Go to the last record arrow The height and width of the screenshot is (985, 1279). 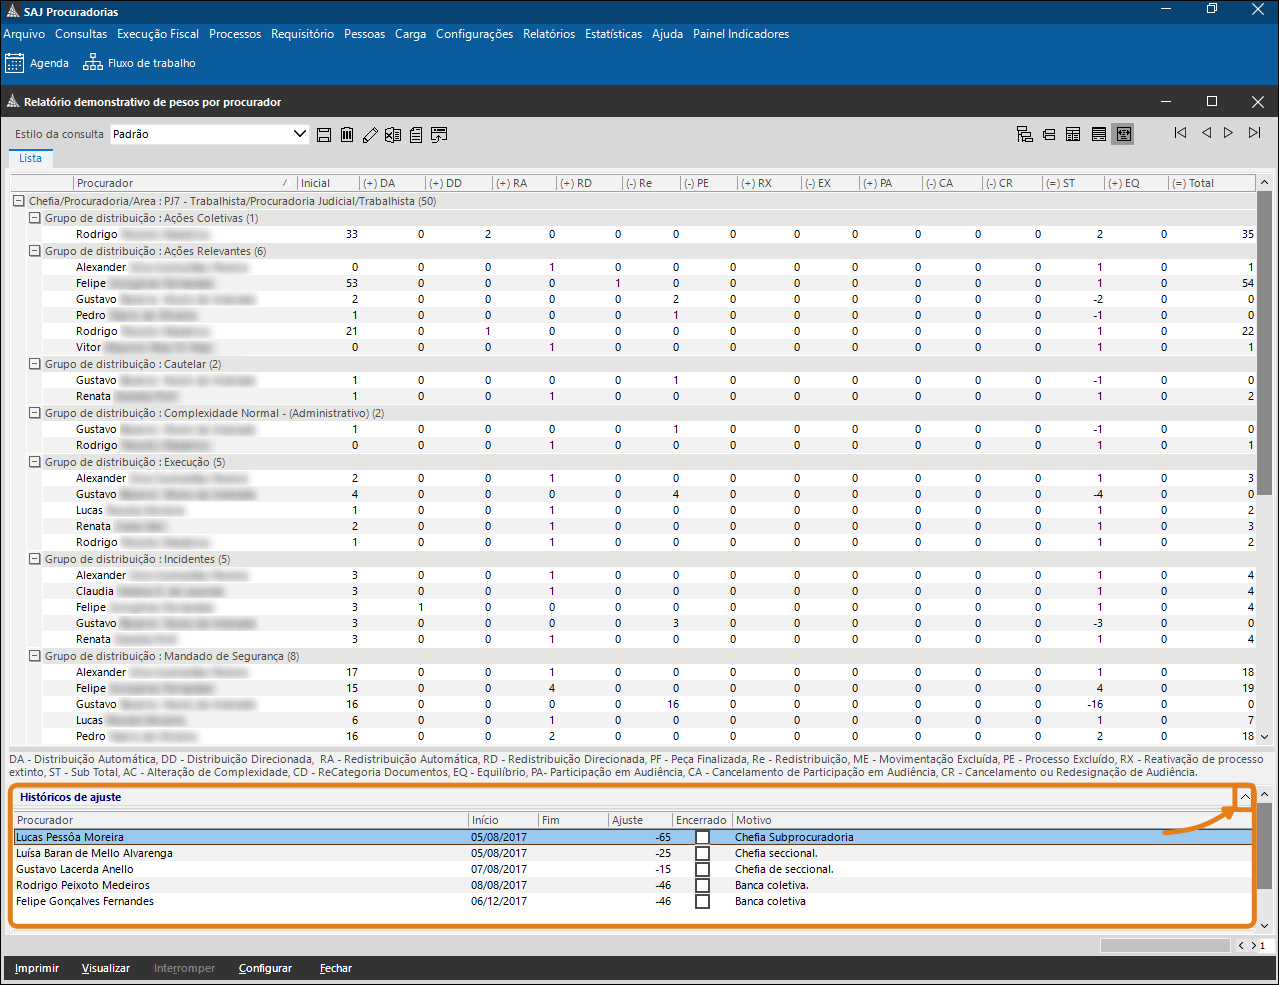point(1254,133)
